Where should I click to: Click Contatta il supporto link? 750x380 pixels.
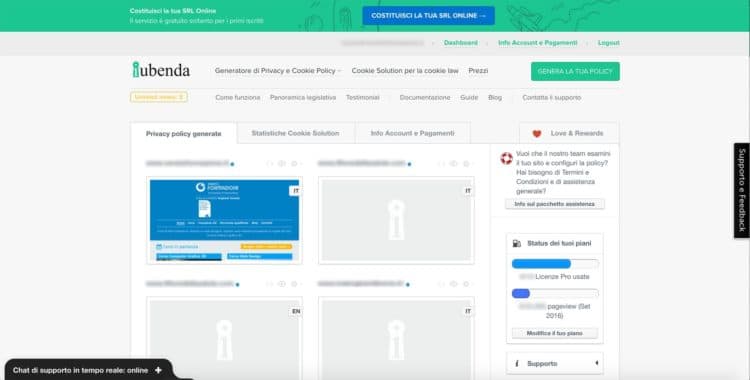[x=551, y=98]
